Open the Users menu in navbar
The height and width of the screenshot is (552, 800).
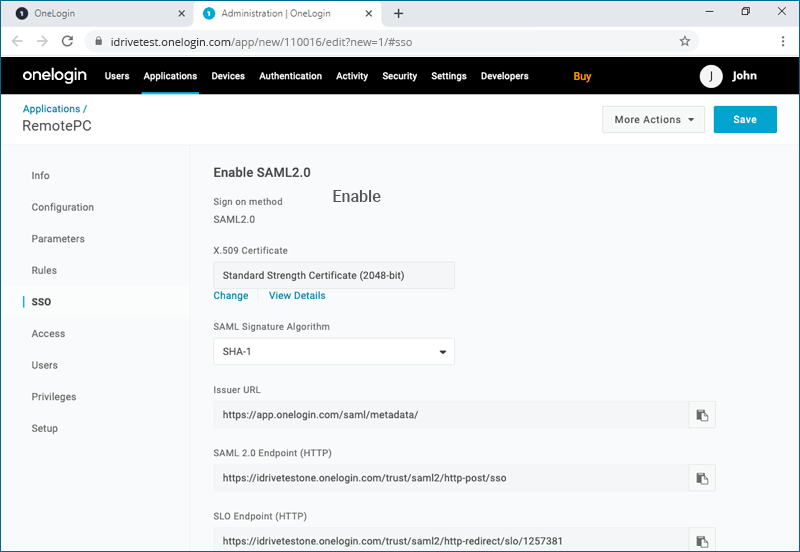(117, 76)
